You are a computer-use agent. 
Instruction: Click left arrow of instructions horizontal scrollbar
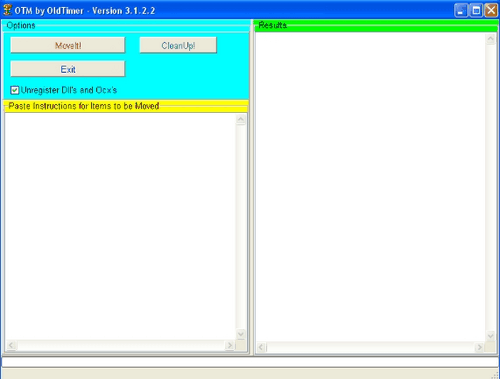click(x=11, y=345)
